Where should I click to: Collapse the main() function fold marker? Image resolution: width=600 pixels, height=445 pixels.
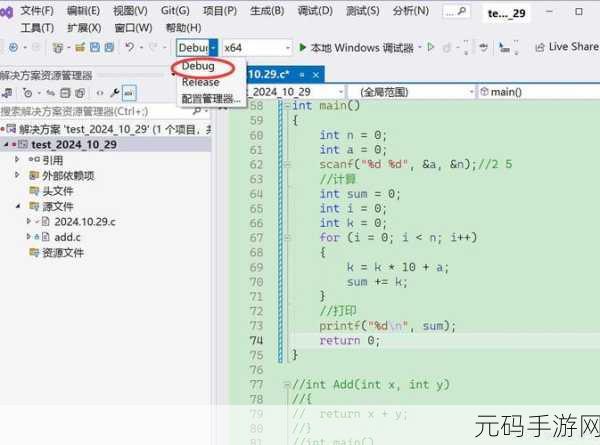pos(288,105)
